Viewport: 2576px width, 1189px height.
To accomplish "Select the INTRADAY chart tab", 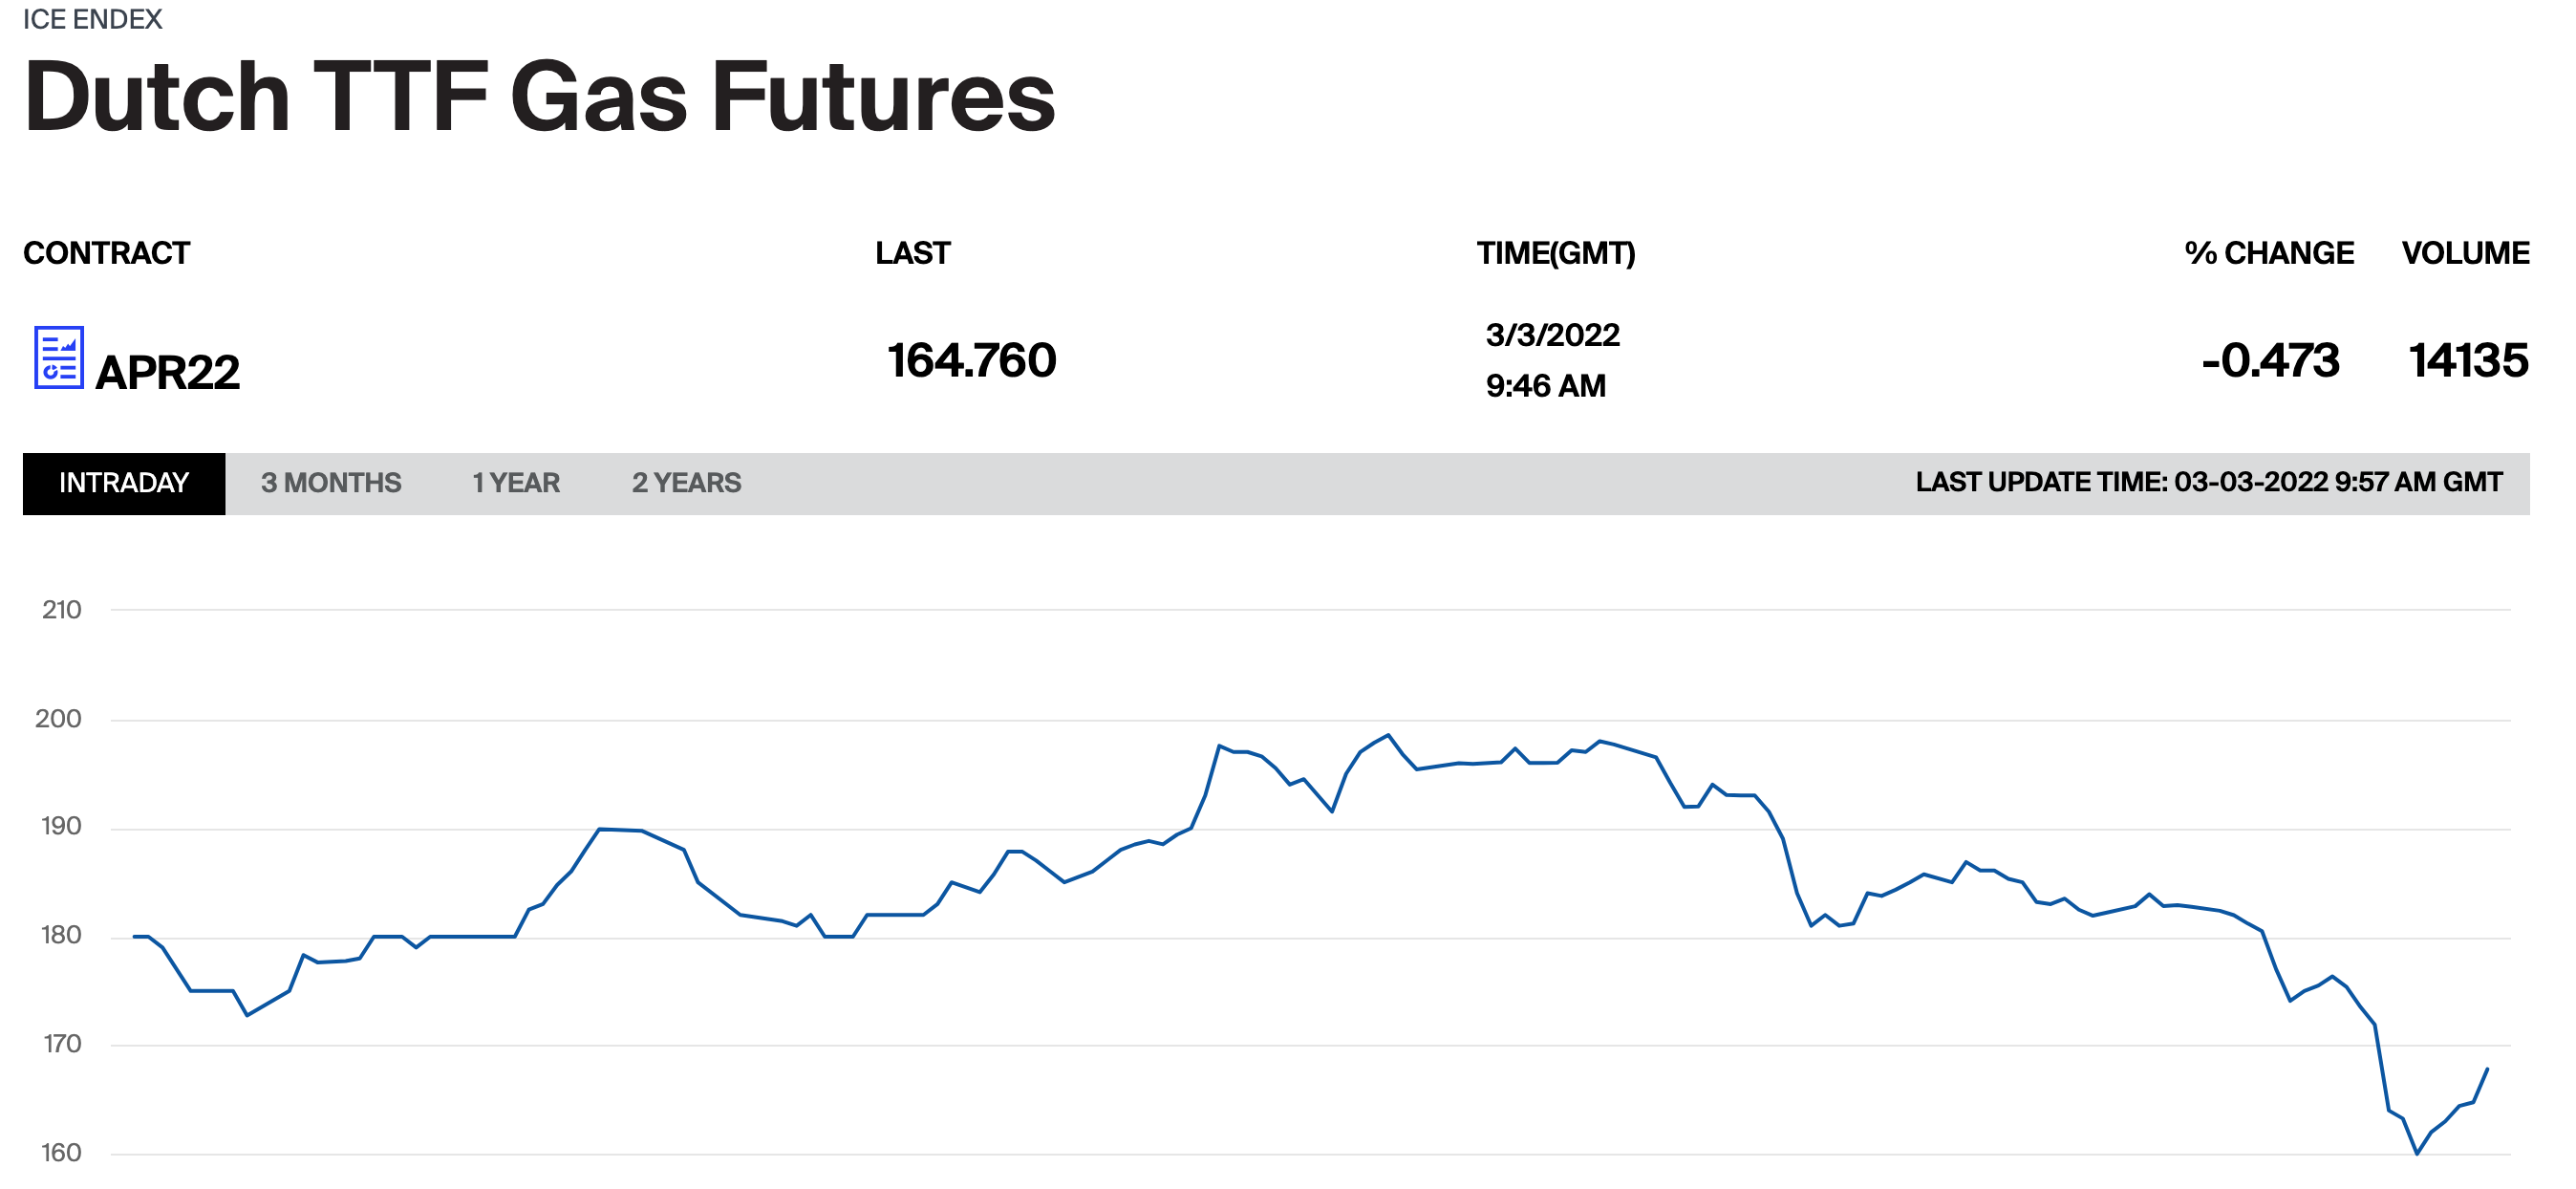I will (x=124, y=483).
